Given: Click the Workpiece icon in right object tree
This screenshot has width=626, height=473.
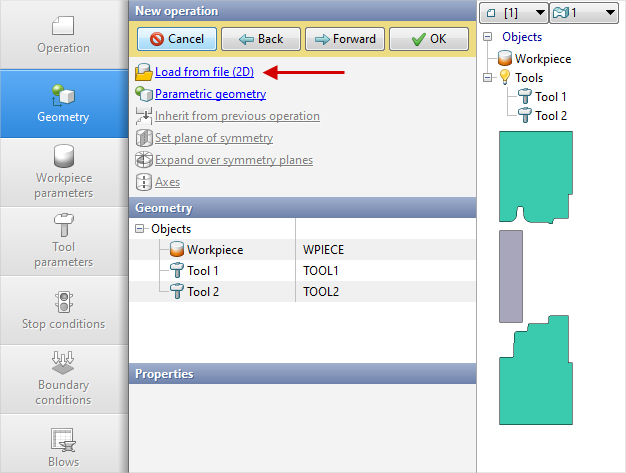Looking at the screenshot, I should [504, 59].
